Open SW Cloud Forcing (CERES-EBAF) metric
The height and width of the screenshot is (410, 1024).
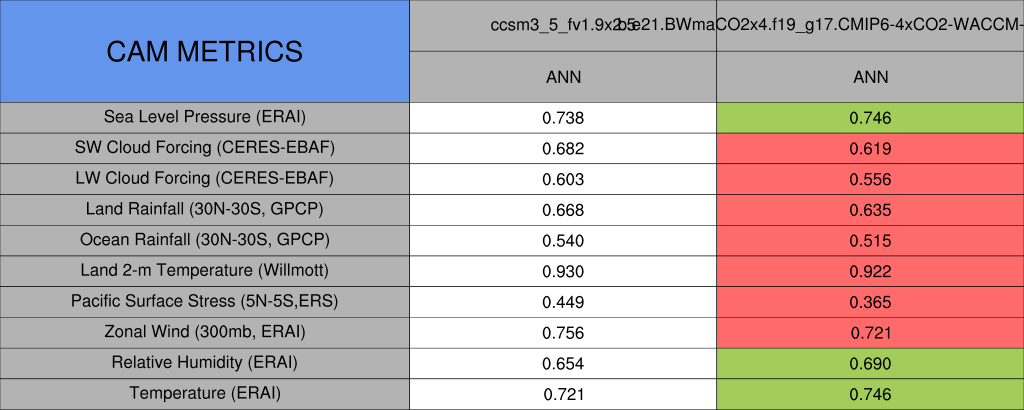[204, 148]
